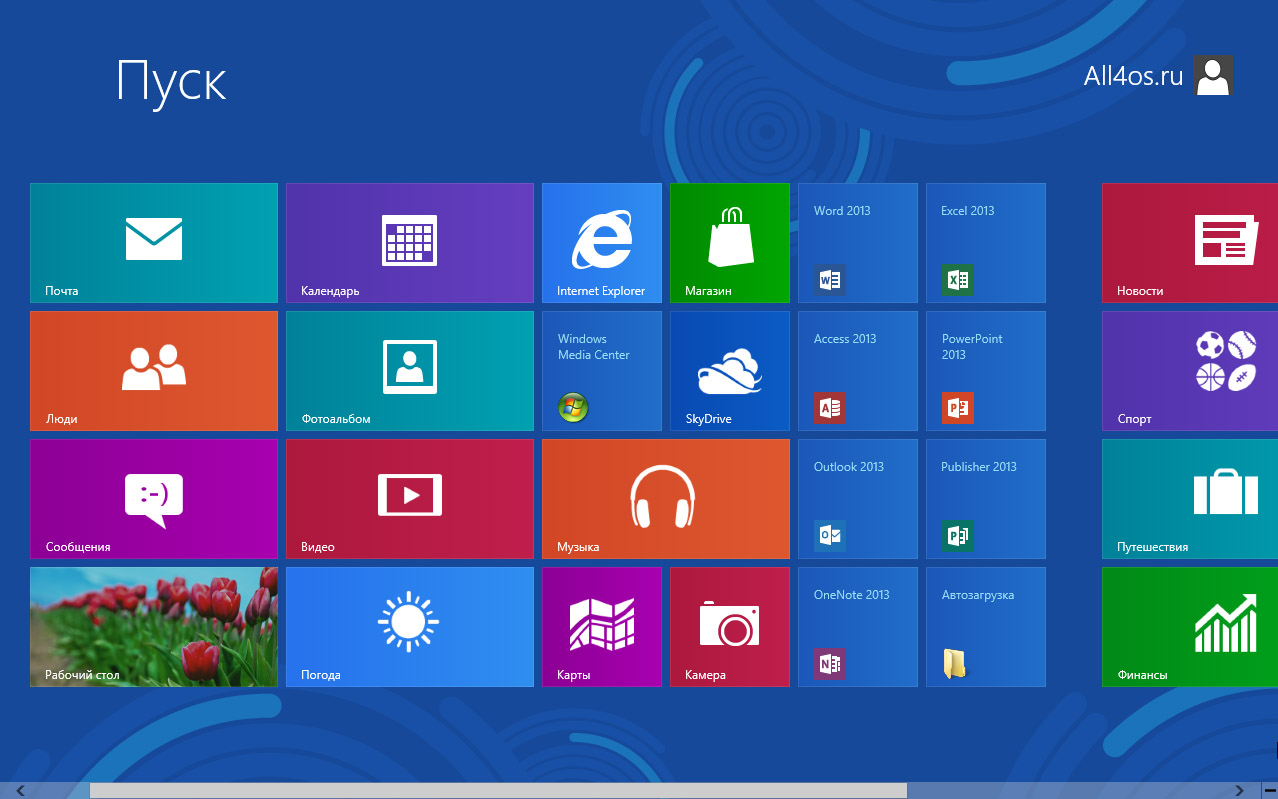The height and width of the screenshot is (799, 1278).
Task: Open the Погода weather tile
Action: tap(410, 627)
